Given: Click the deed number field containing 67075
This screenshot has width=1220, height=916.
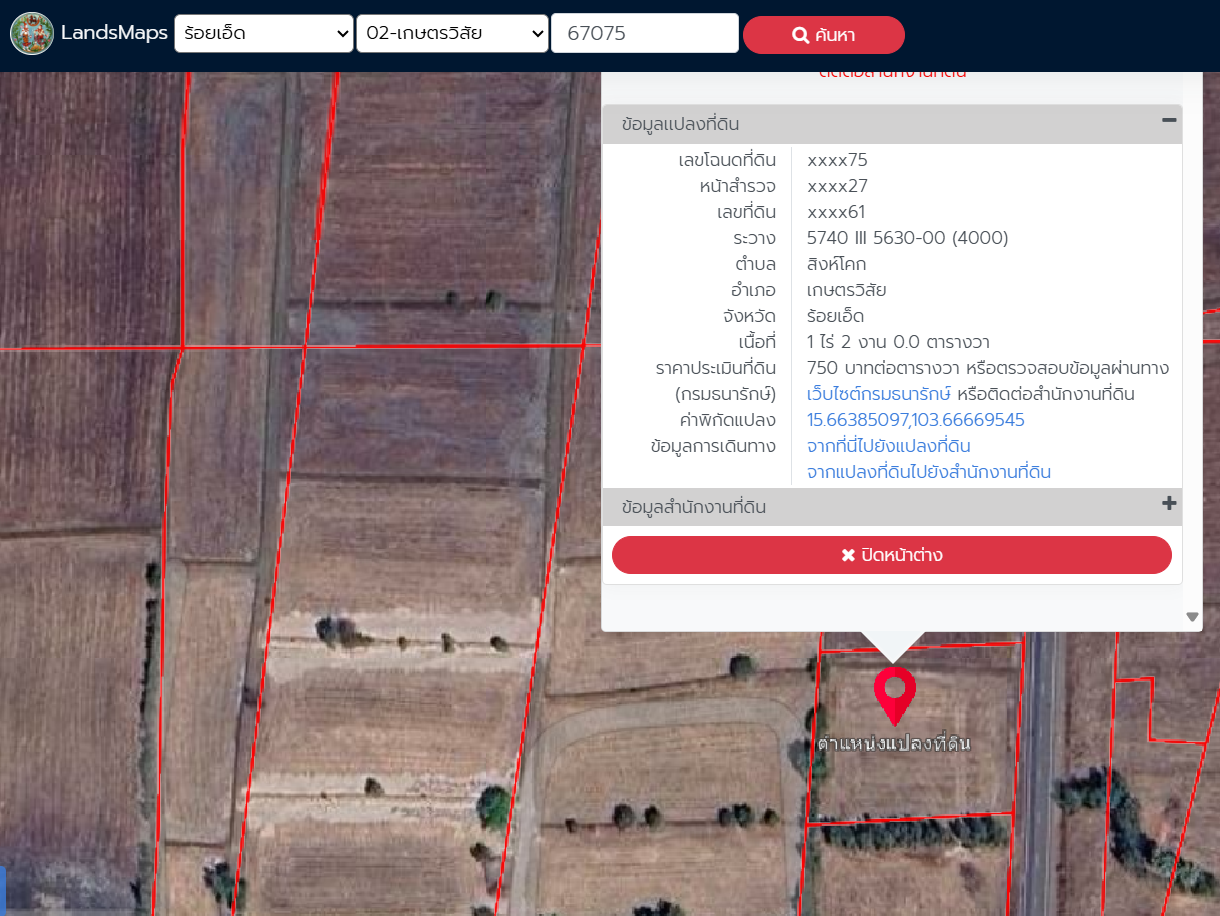Looking at the screenshot, I should point(644,34).
